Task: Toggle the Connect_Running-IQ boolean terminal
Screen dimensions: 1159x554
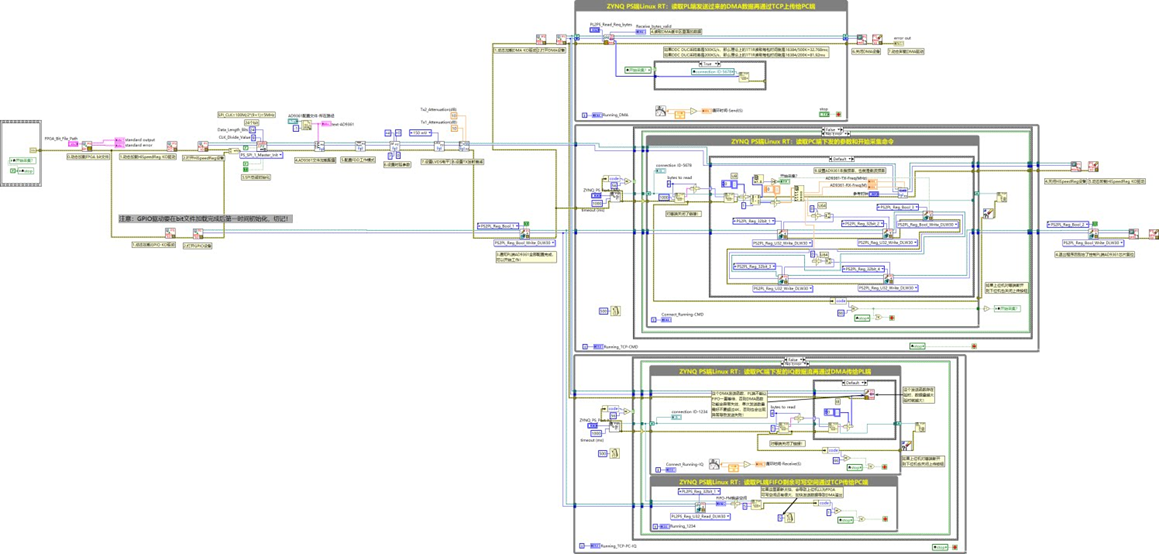Action: pyautogui.click(x=670, y=470)
